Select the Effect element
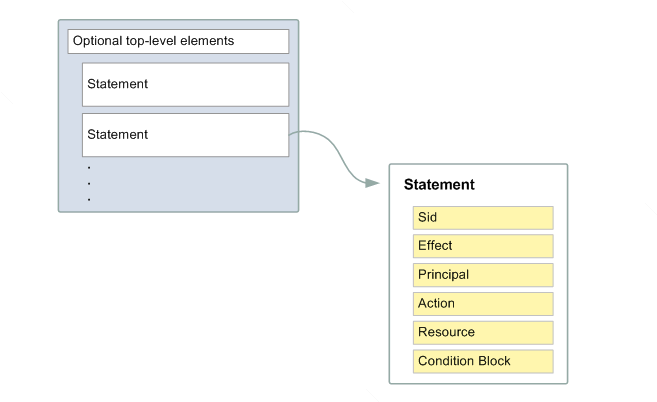The width and height of the screenshot is (657, 402). (482, 246)
